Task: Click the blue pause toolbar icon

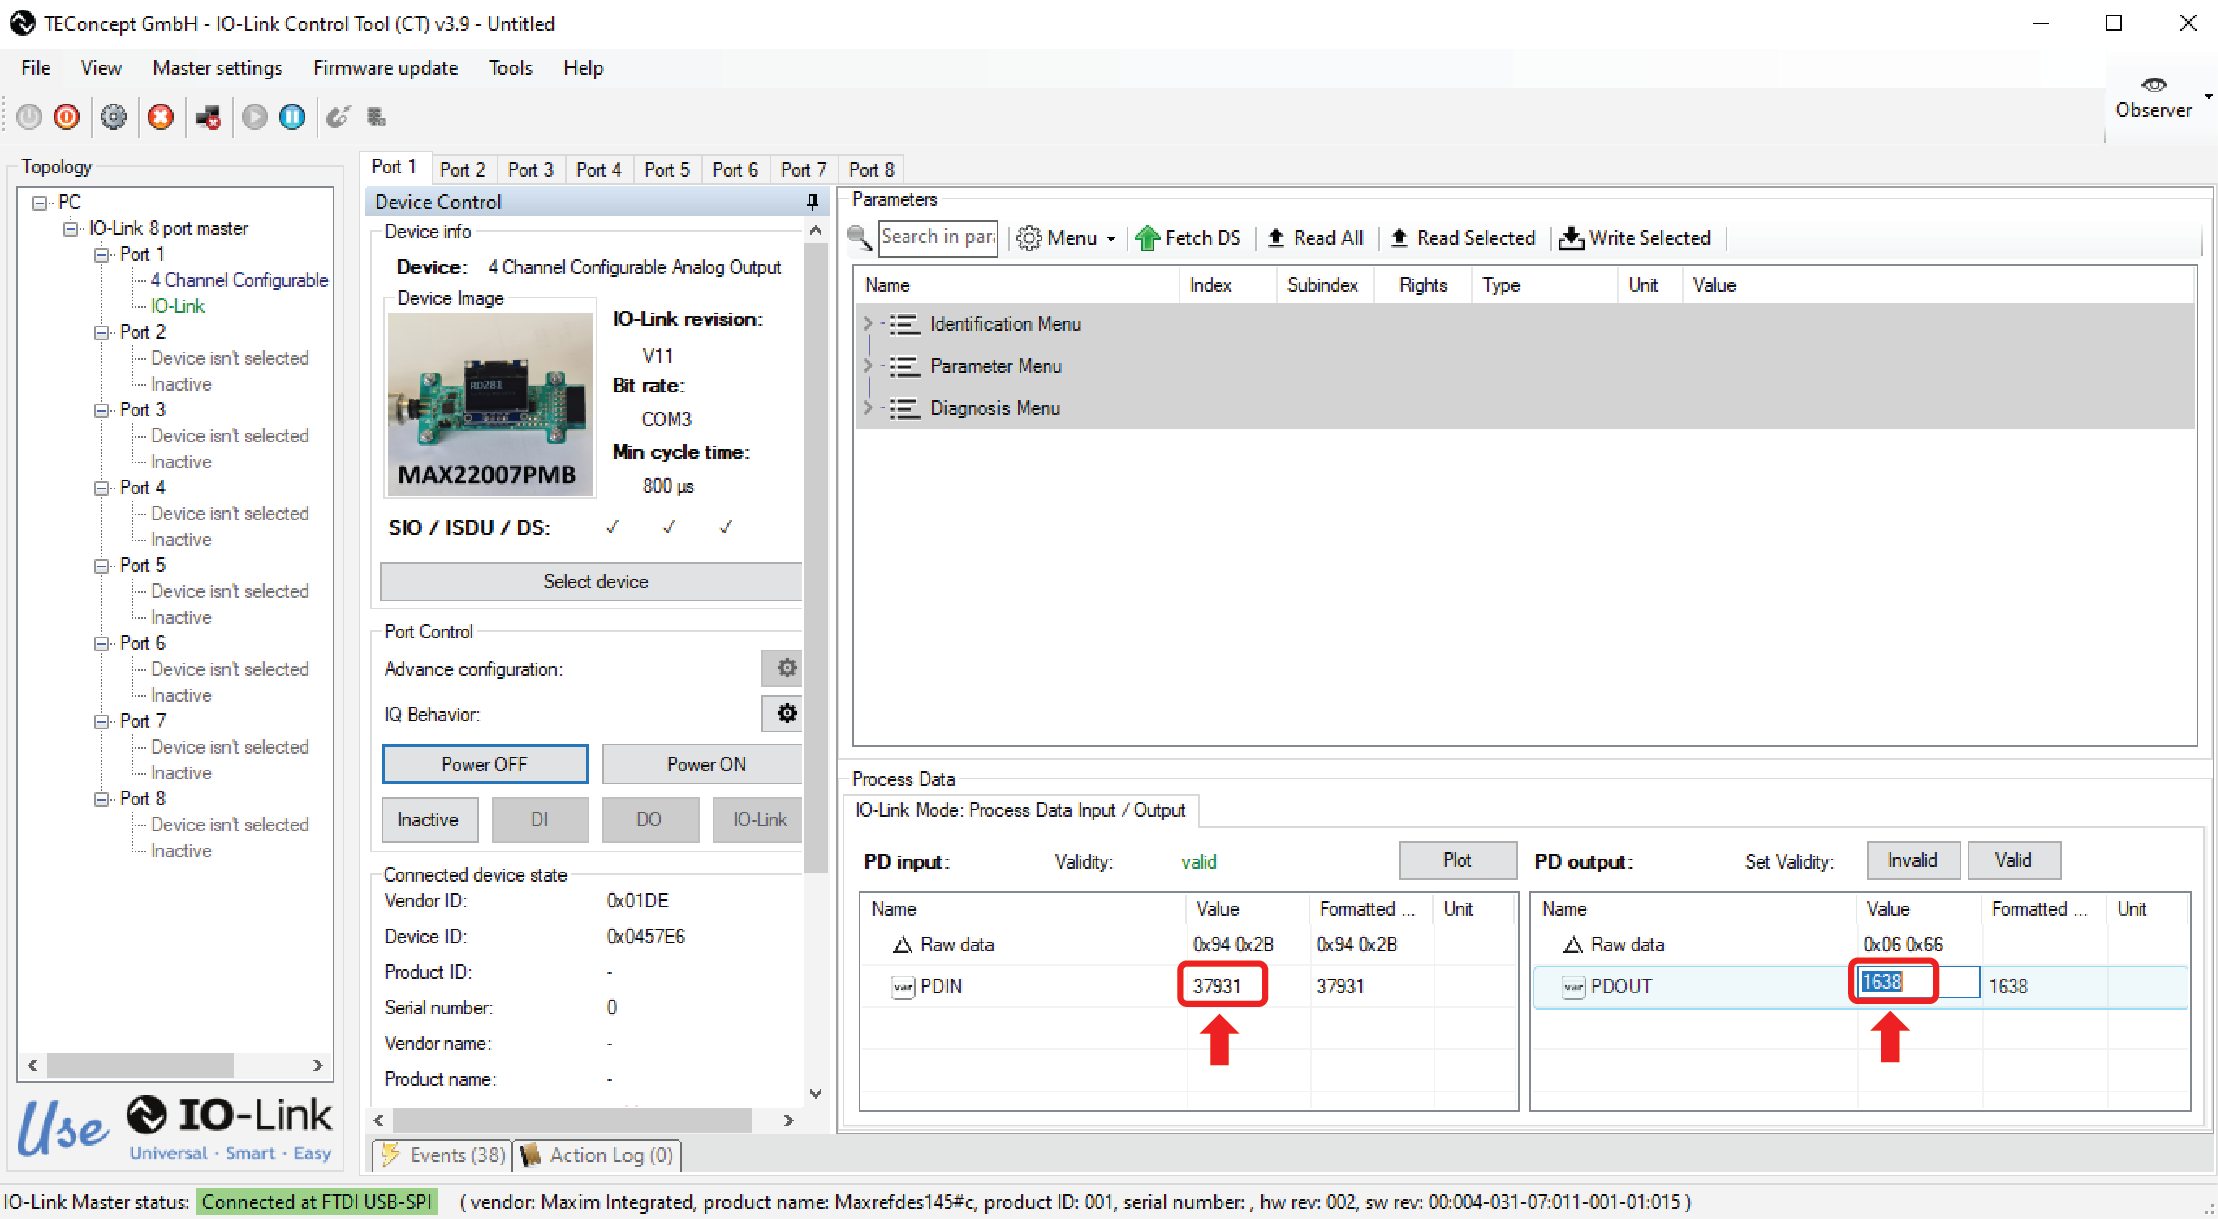Action: (292, 117)
